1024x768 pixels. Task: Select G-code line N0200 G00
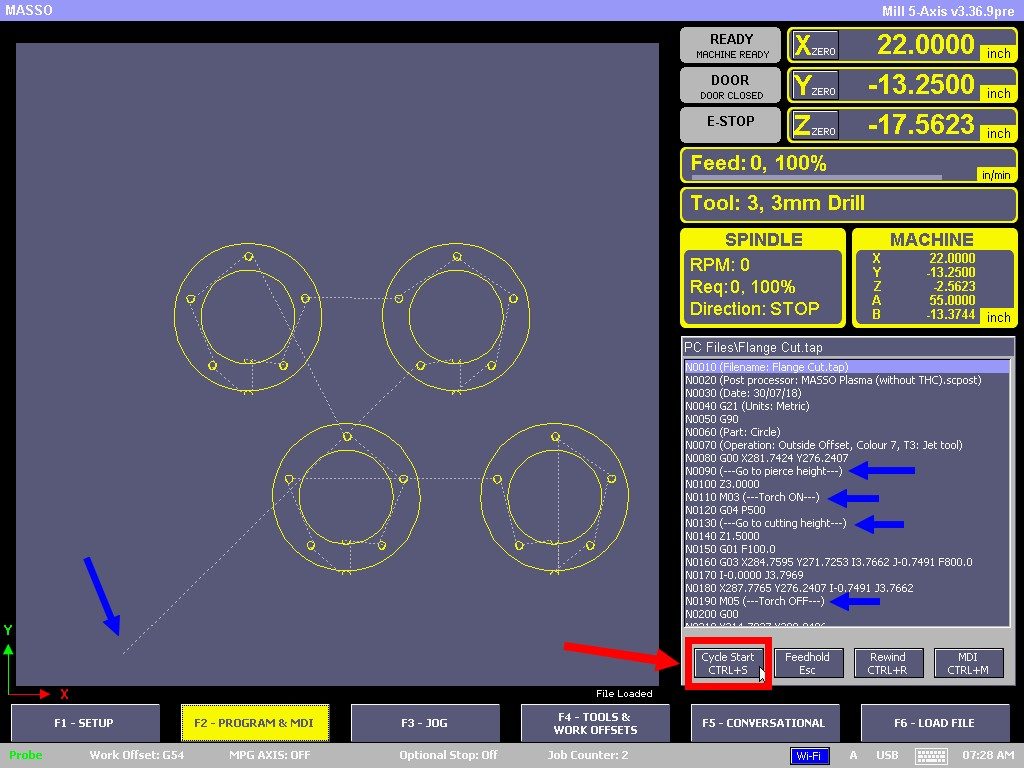pos(847,615)
